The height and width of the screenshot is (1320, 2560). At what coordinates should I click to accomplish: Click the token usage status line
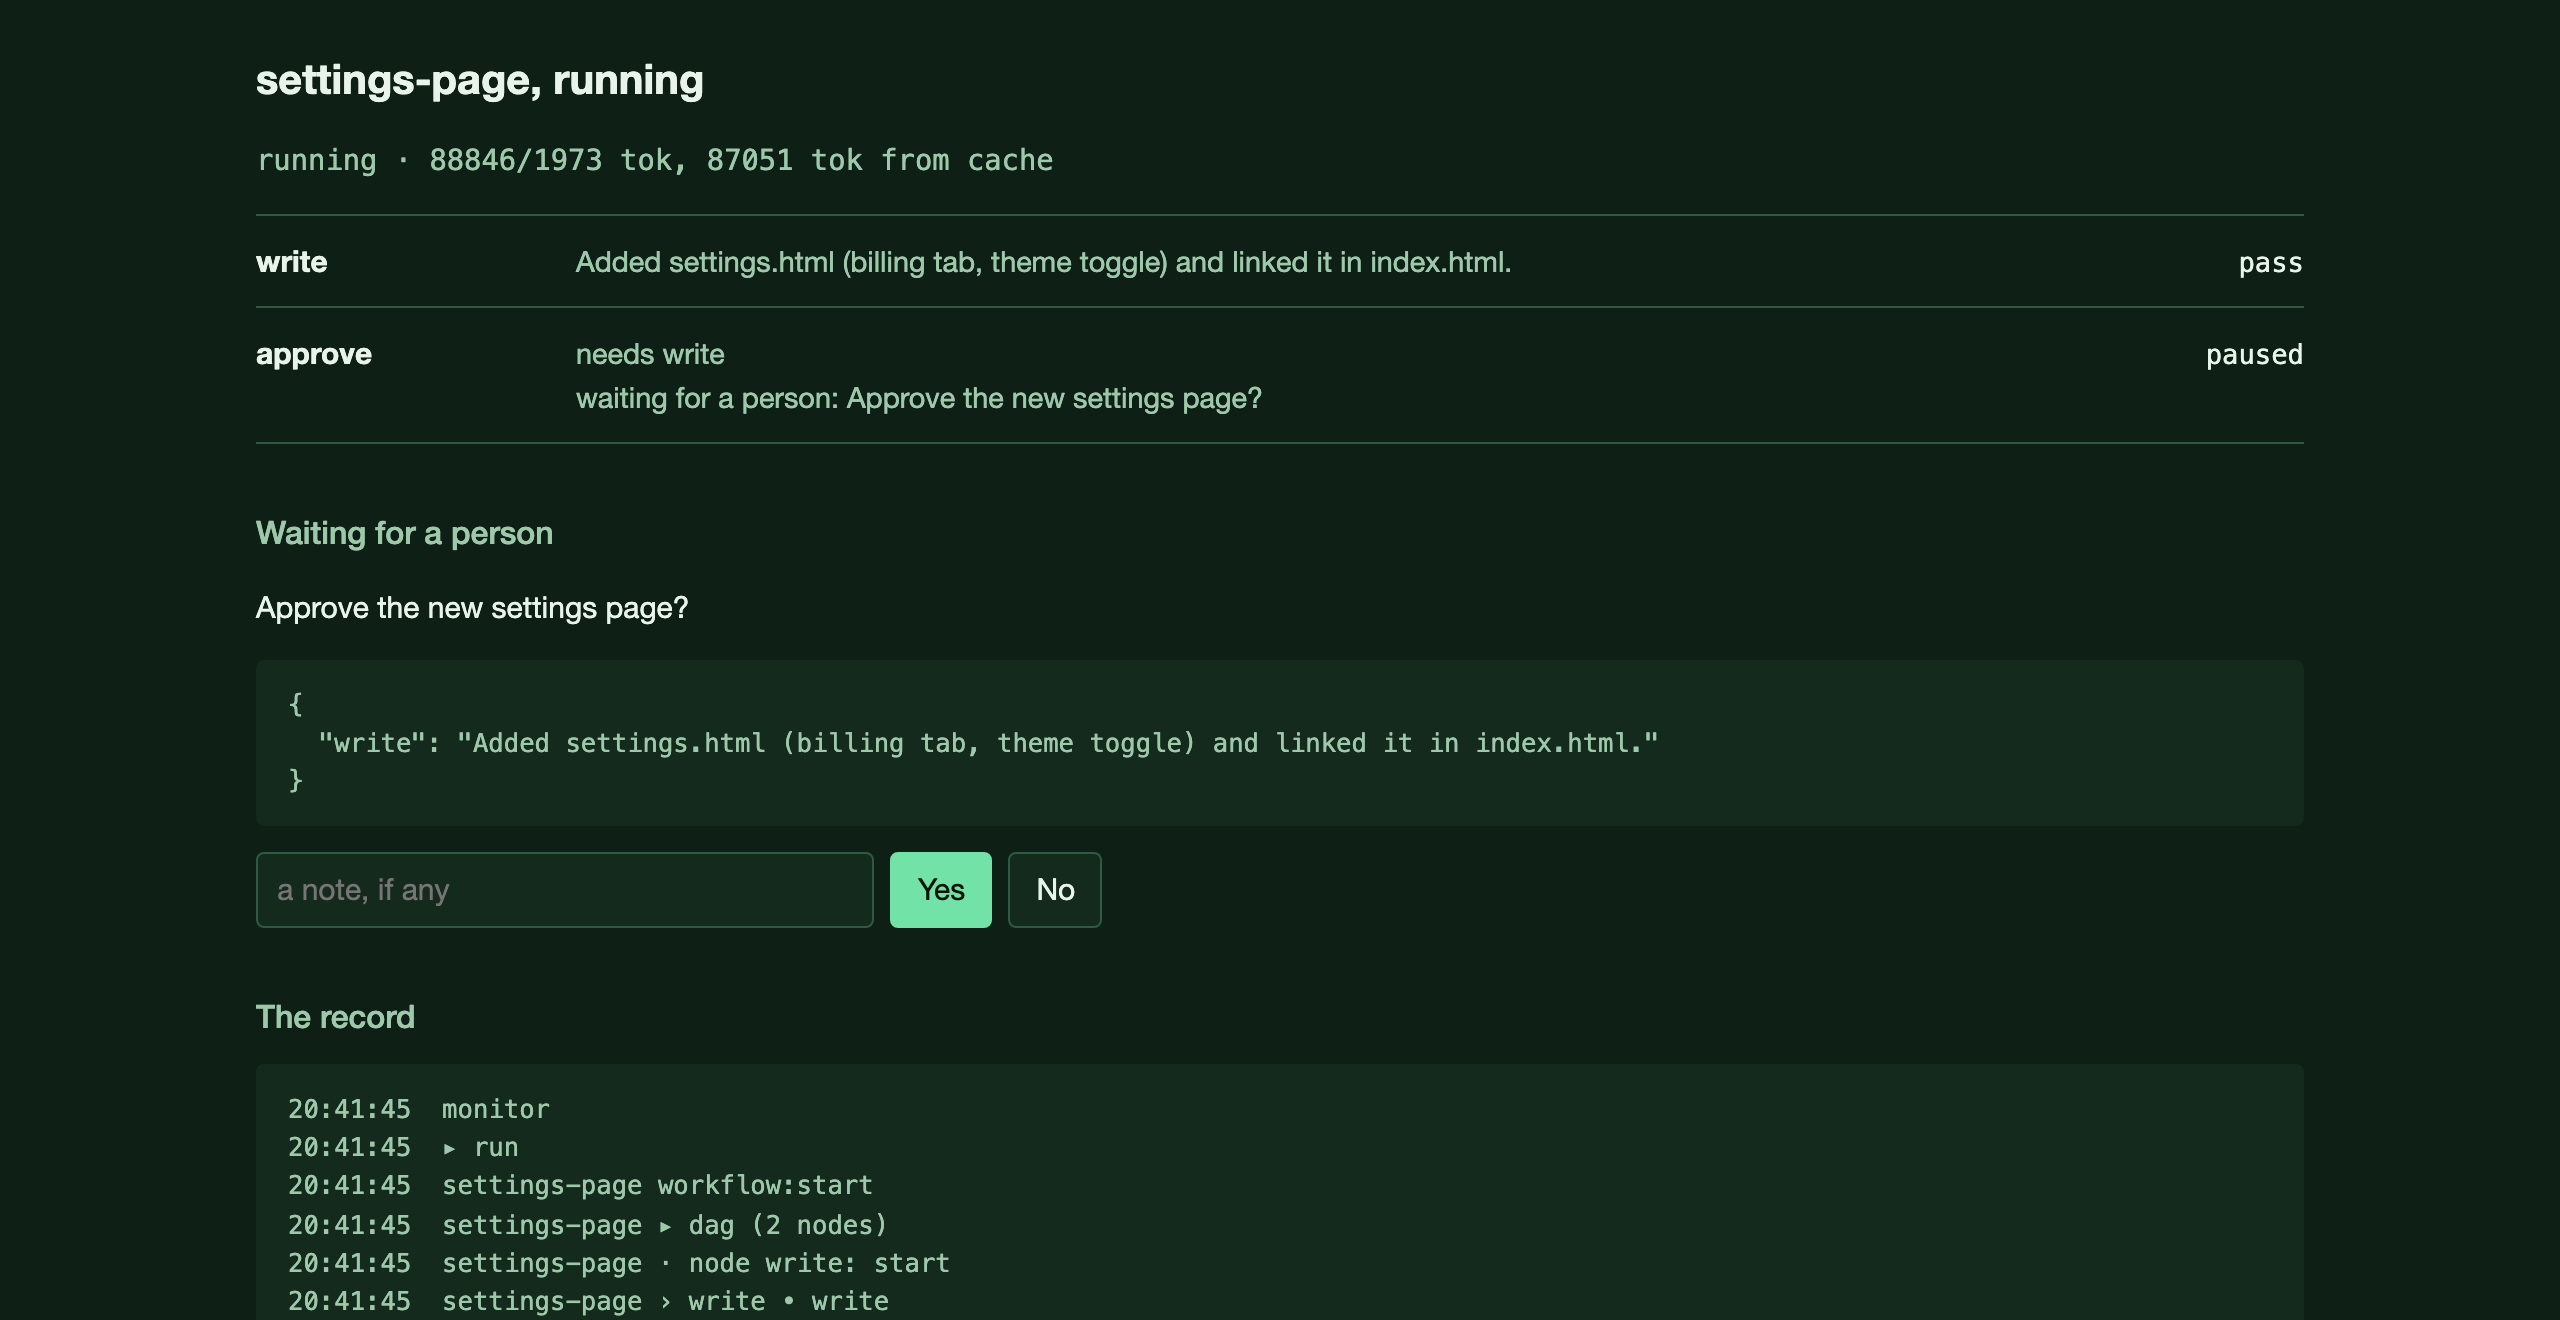click(x=655, y=160)
